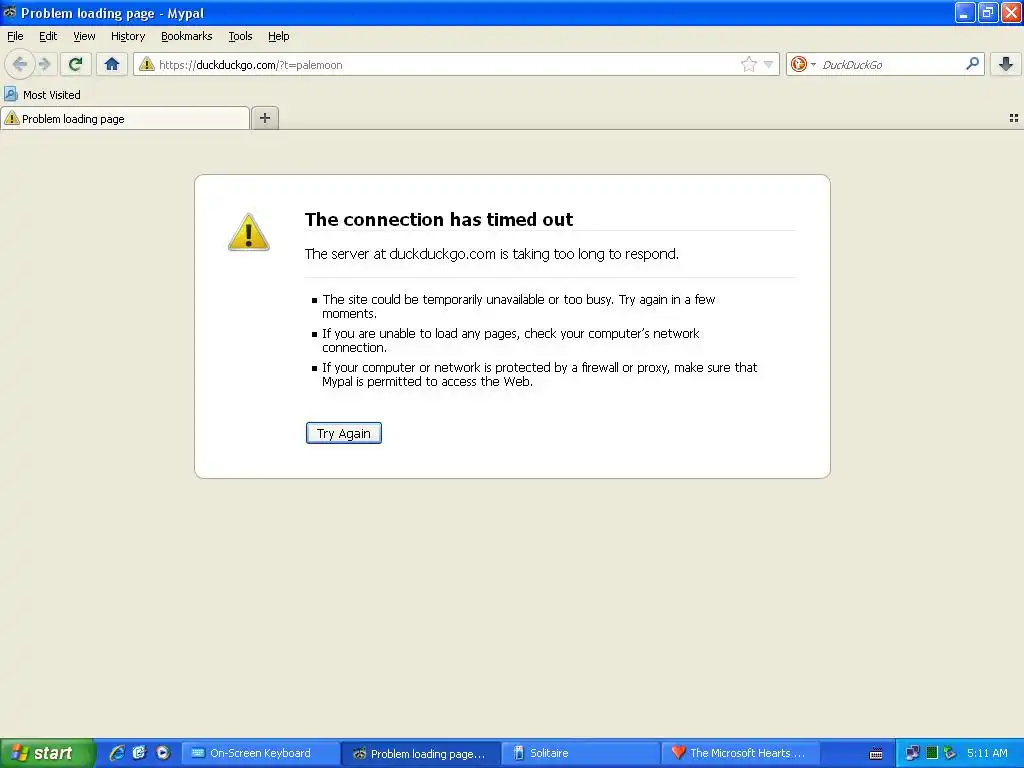Launch Windows Media Player from Quick Launch
1024x768 pixels.
163,753
